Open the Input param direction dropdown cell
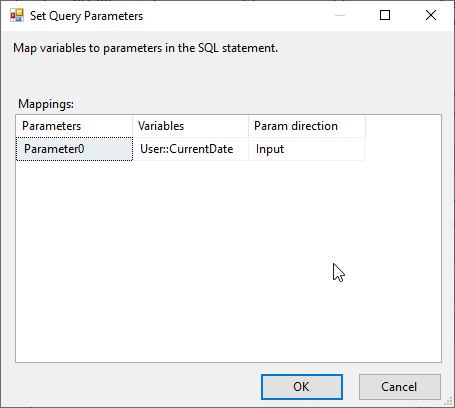Viewport: 455px width, 408px height. tap(306, 149)
